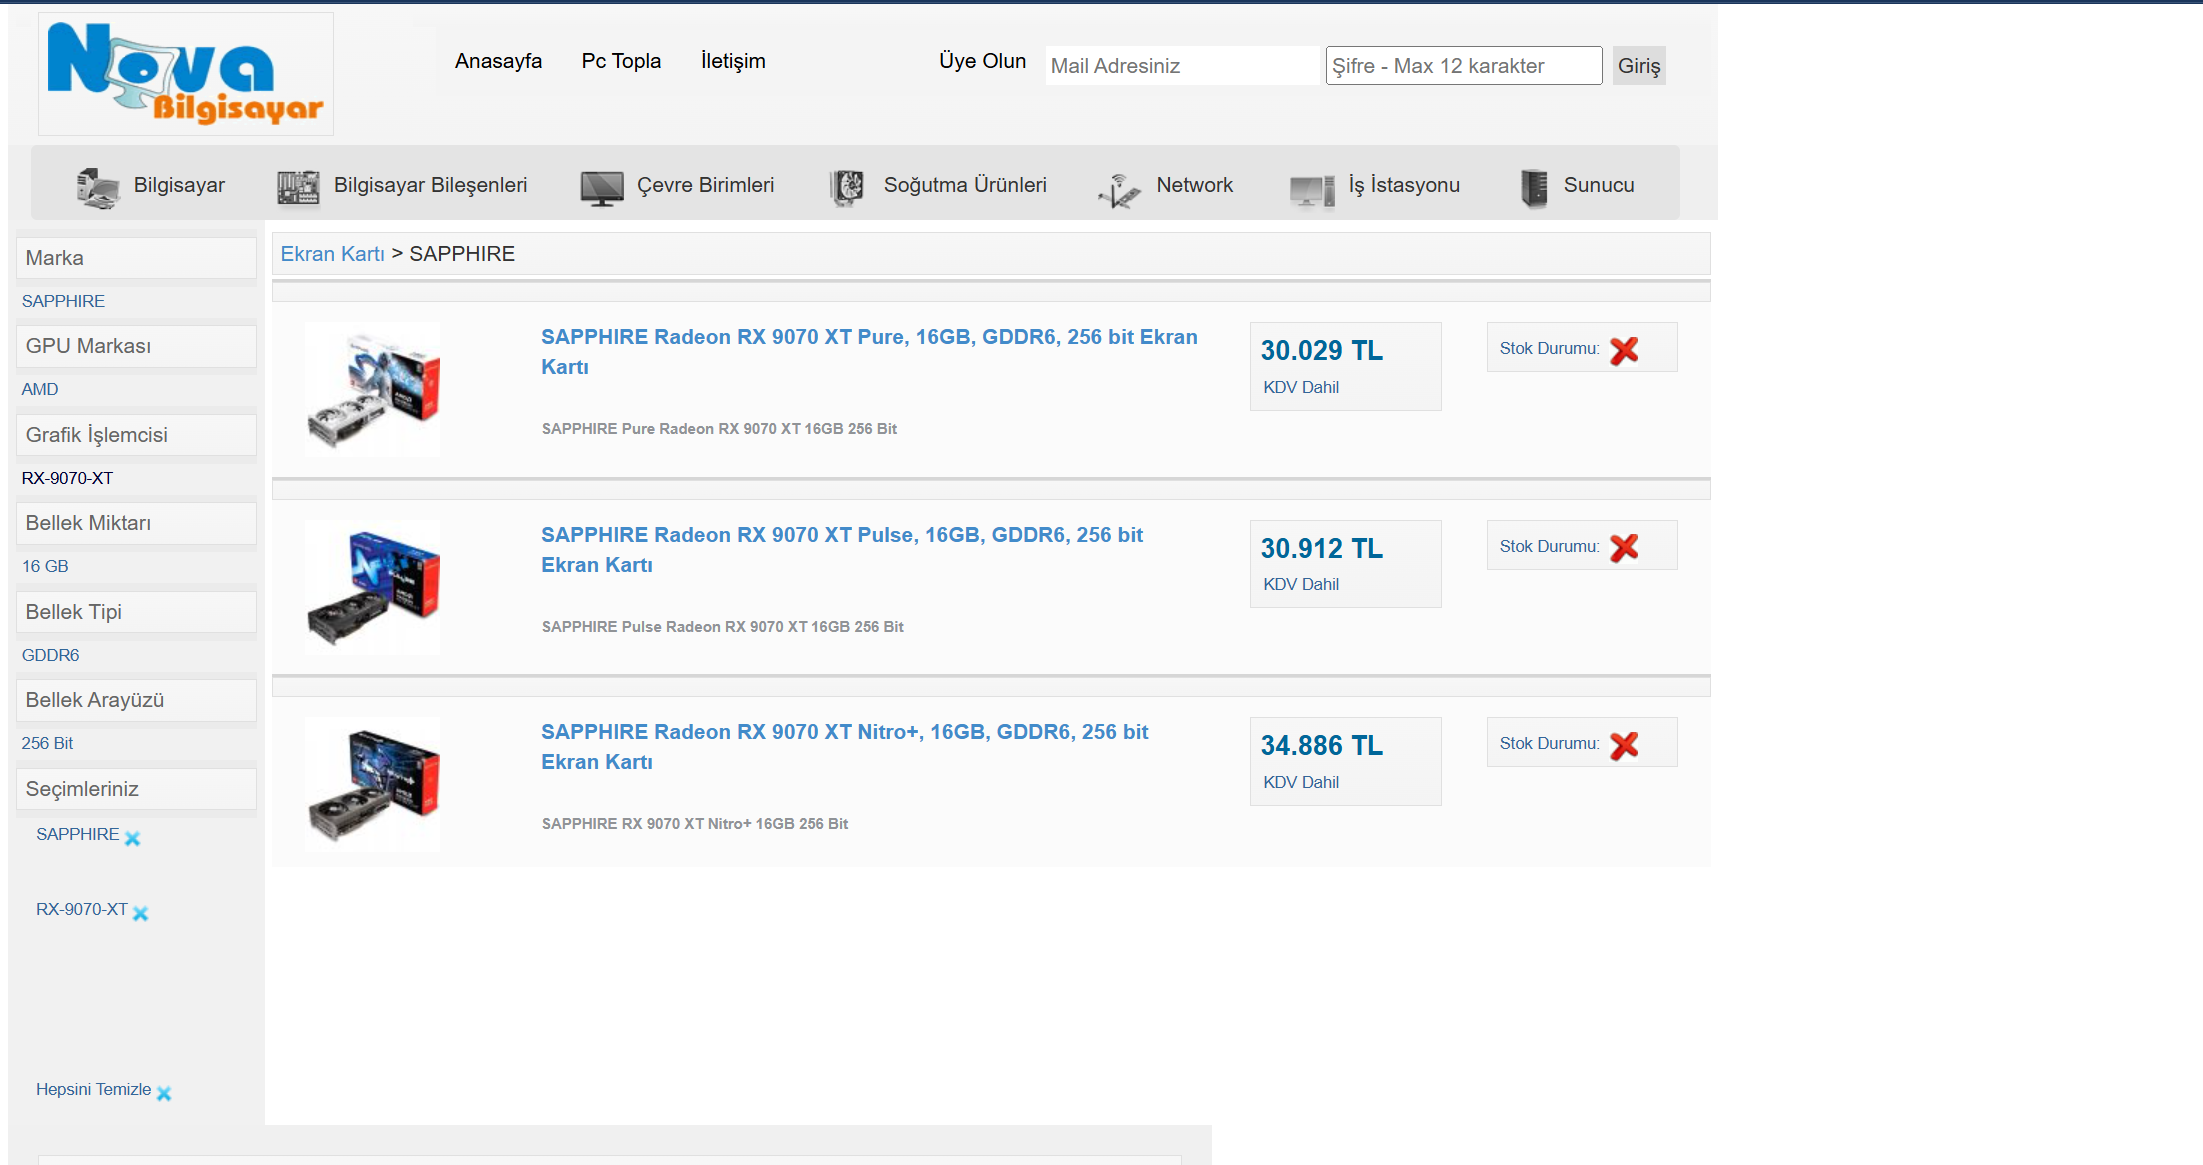Focus the Şifre password input field

click(1464, 66)
